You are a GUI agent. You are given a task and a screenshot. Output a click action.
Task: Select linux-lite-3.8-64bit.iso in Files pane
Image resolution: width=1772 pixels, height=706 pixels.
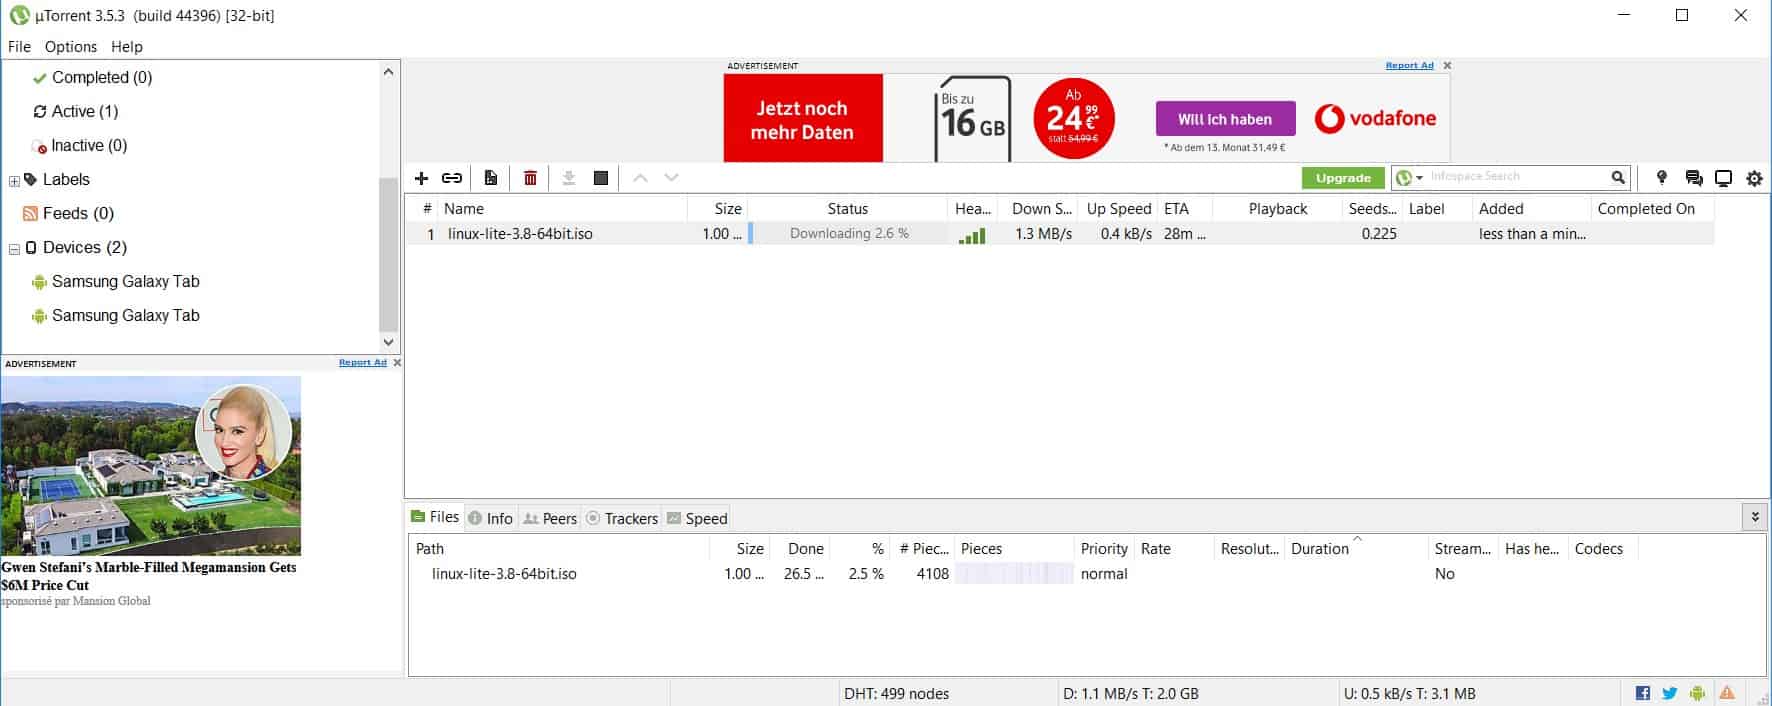click(x=504, y=573)
